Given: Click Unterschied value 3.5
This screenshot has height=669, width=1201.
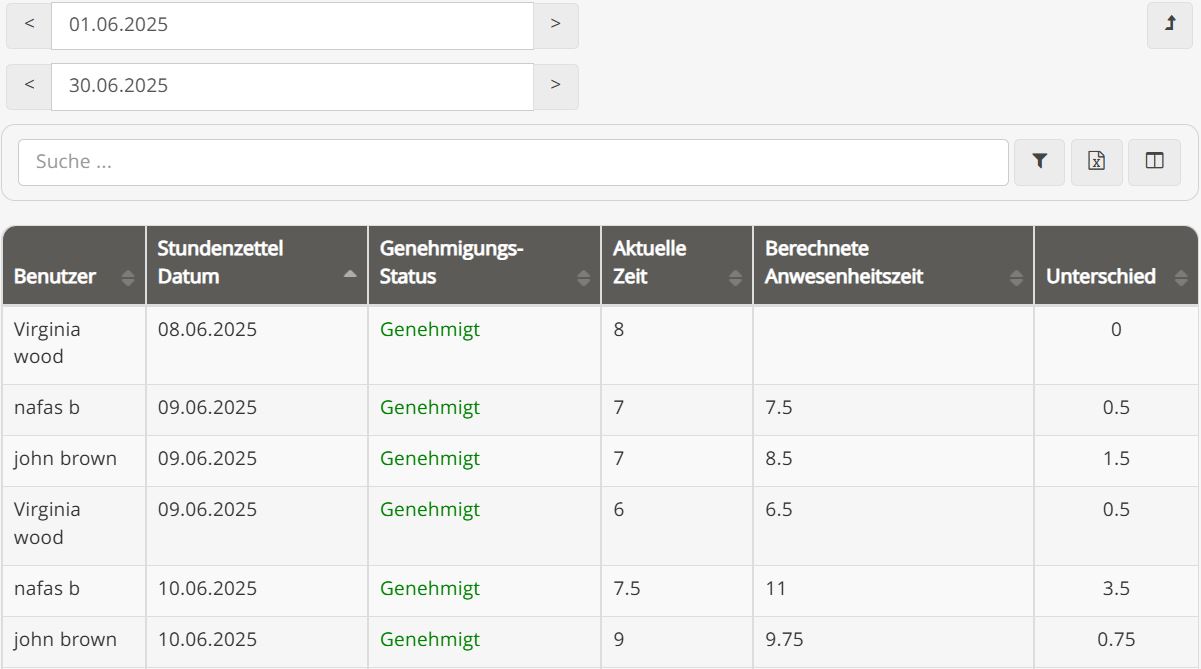Looking at the screenshot, I should (1116, 588).
